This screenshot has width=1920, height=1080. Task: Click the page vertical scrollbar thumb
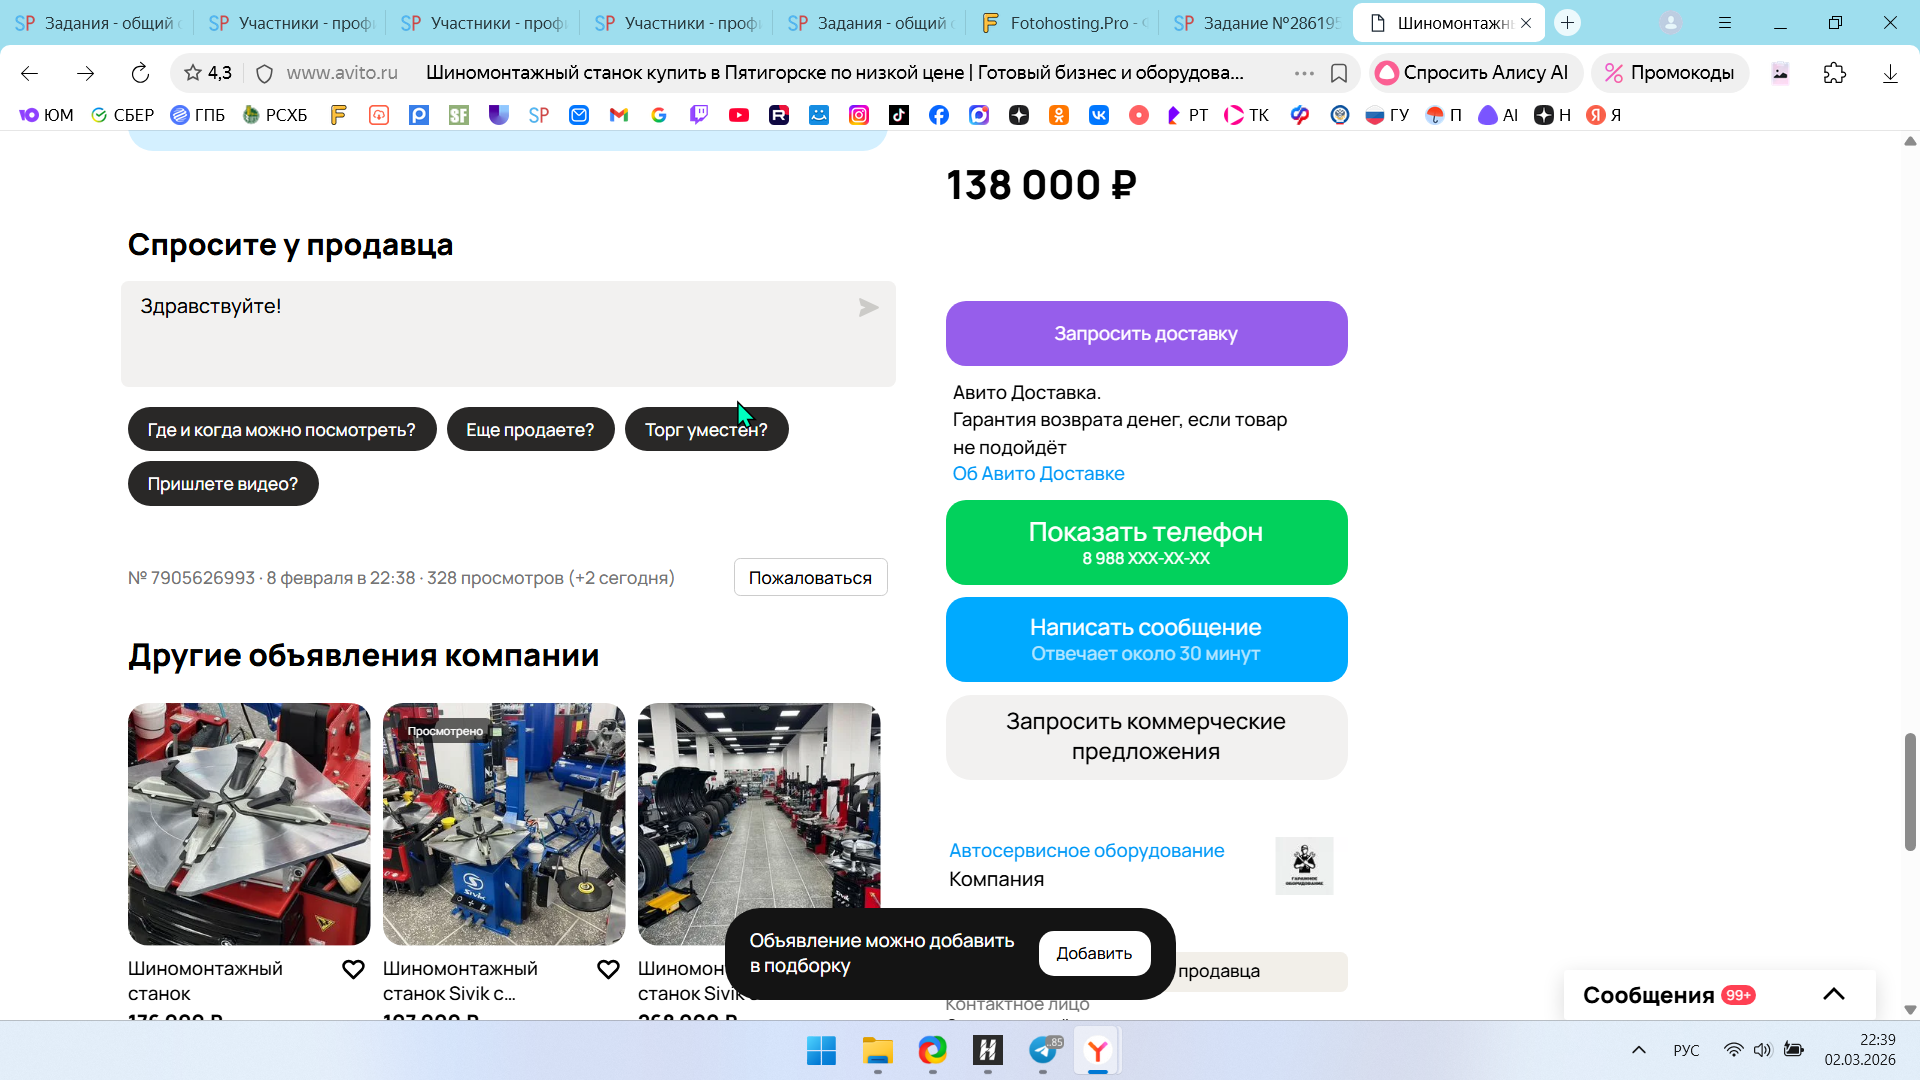(1910, 790)
